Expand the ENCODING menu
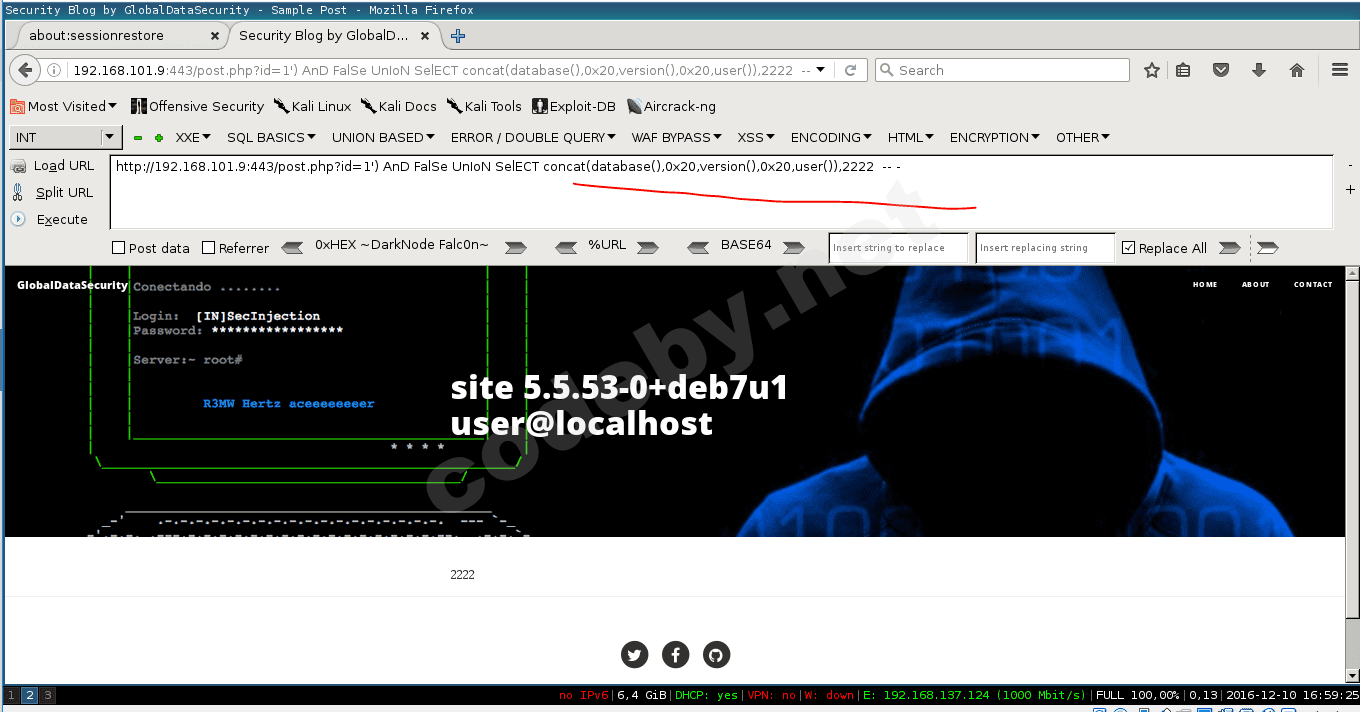 click(832, 138)
